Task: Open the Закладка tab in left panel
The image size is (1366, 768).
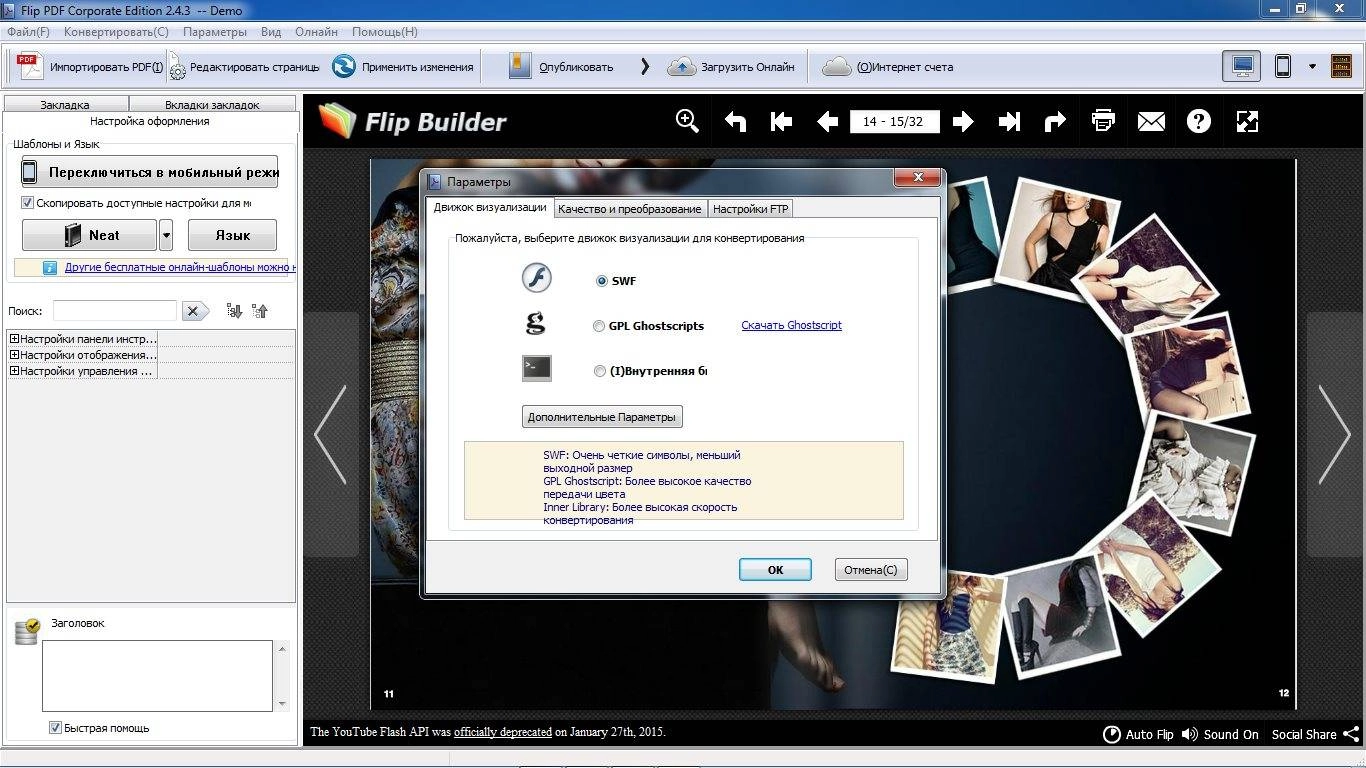Action: point(65,104)
